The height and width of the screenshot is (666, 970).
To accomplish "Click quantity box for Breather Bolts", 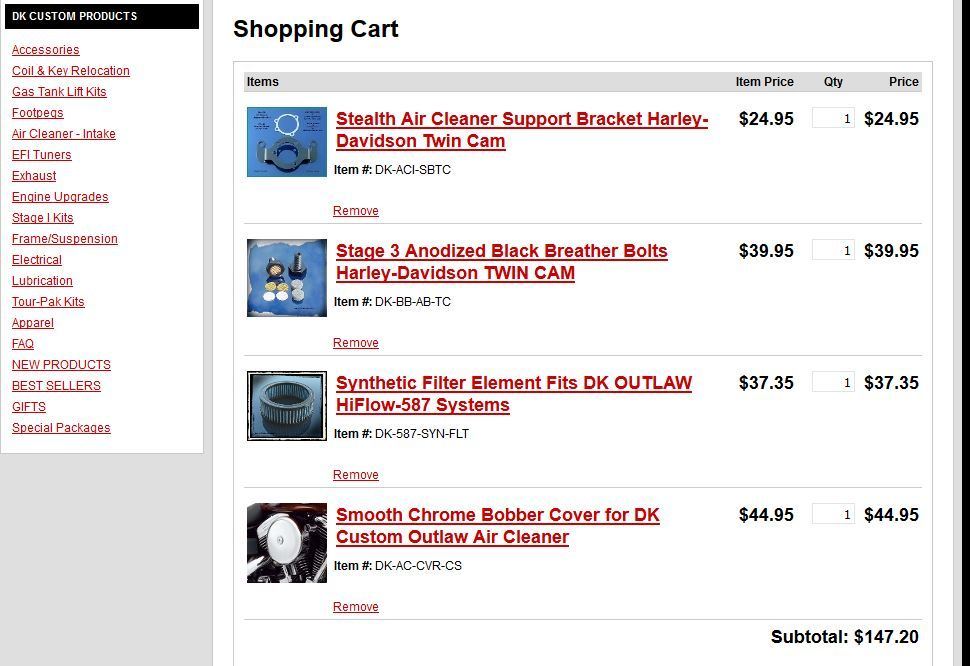I will point(833,250).
